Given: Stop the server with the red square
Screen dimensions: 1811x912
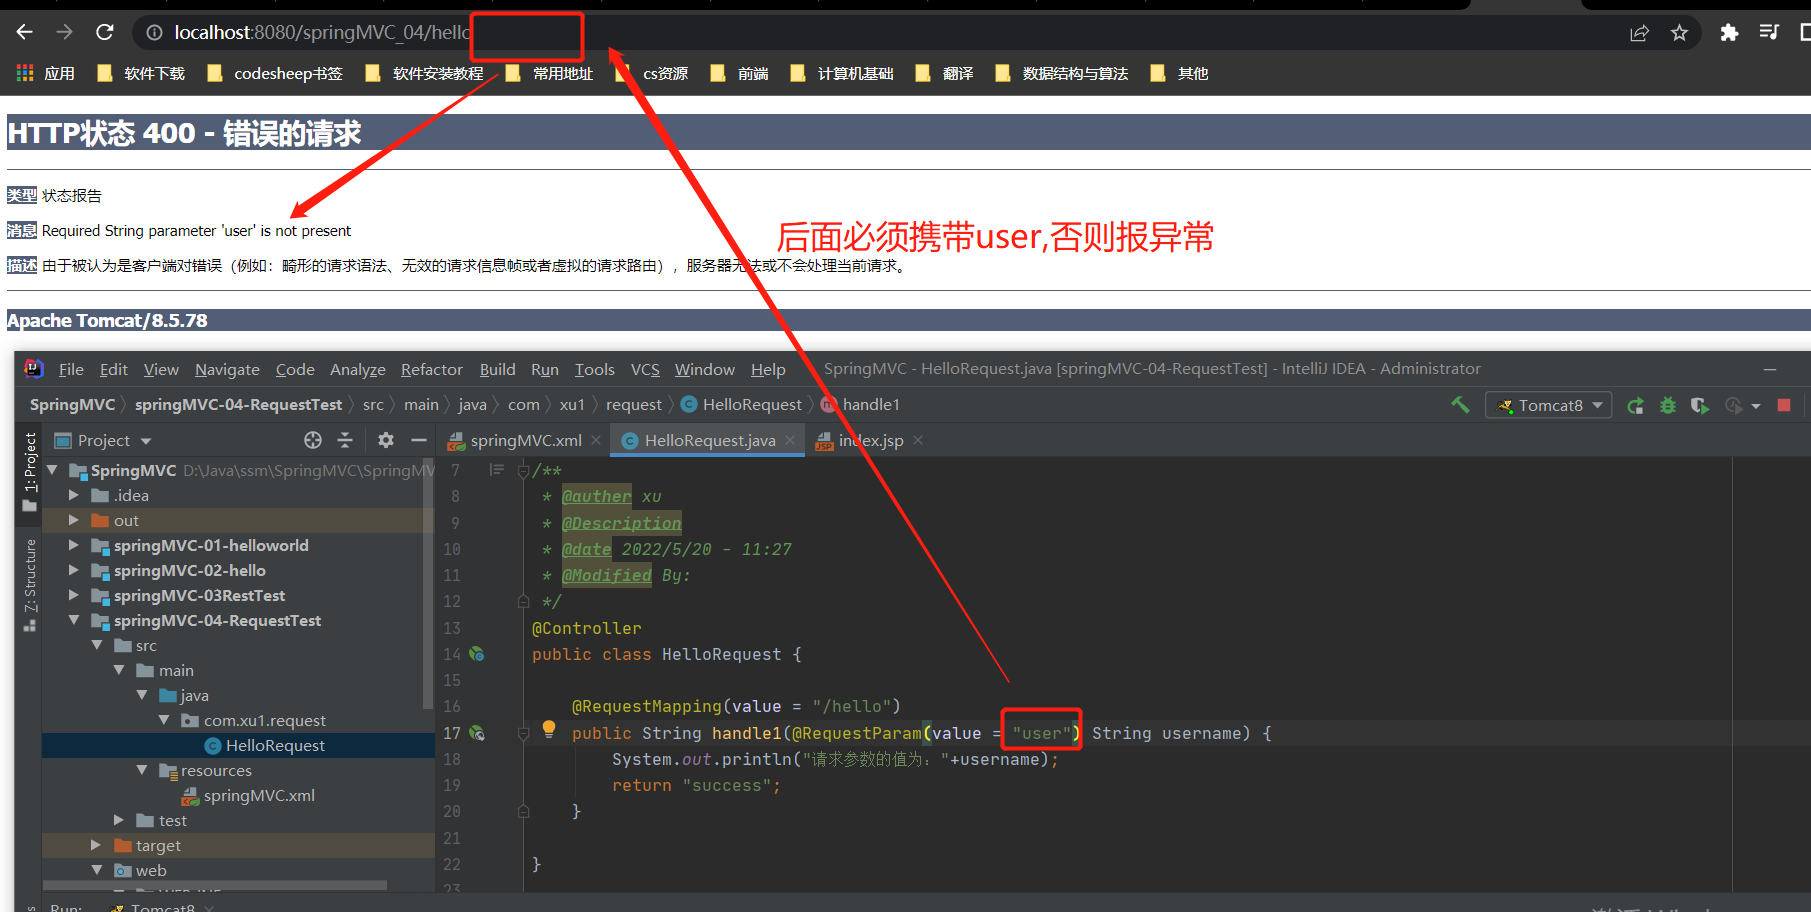Looking at the screenshot, I should coord(1784,405).
